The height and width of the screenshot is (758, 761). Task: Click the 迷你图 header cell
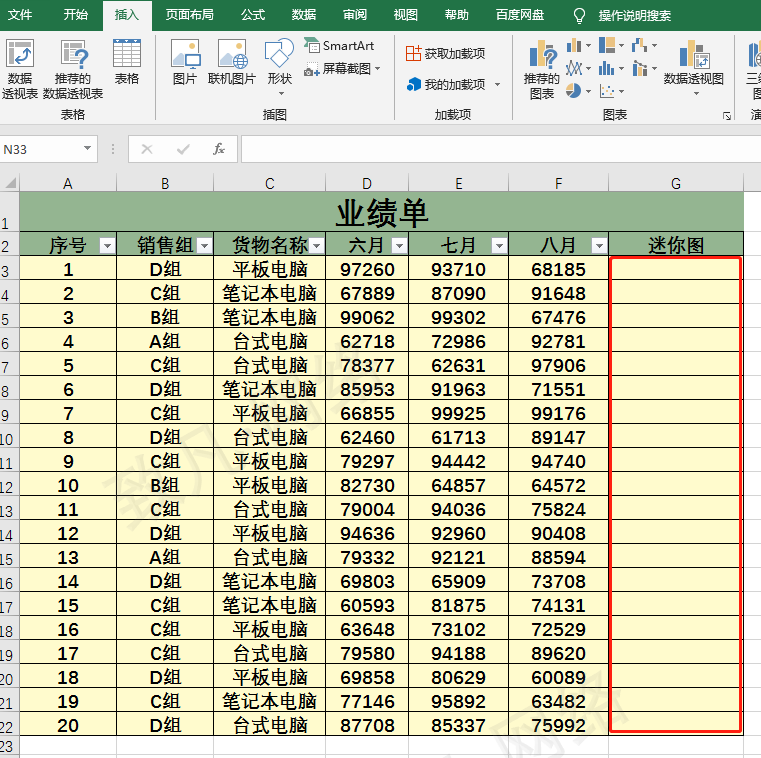(x=676, y=245)
